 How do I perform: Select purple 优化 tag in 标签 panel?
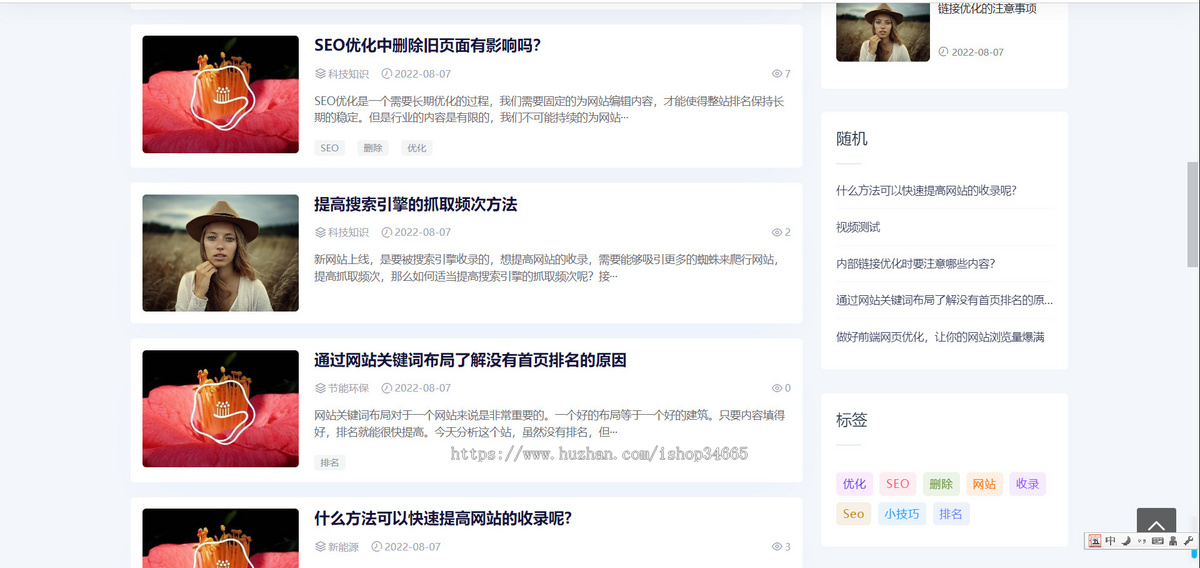[x=854, y=484]
